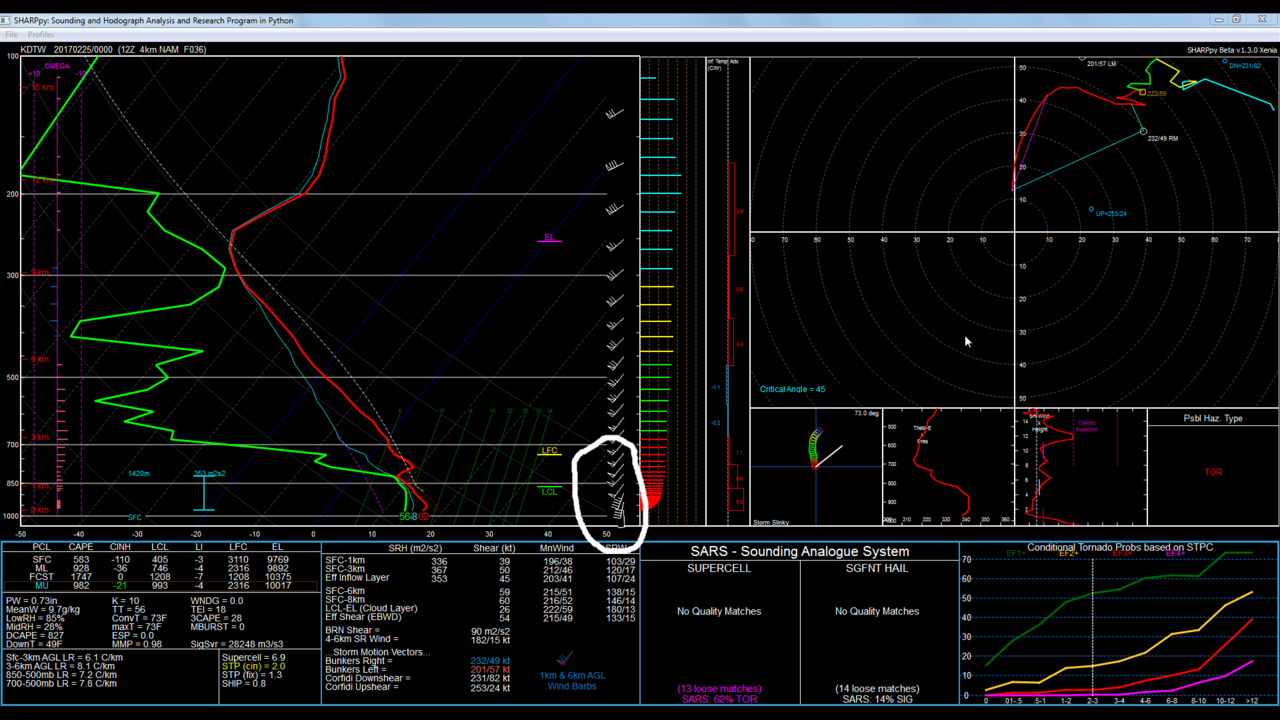Click the Bunkers right mover marker on hodograph
This screenshot has width=1280, height=720.
1143,131
